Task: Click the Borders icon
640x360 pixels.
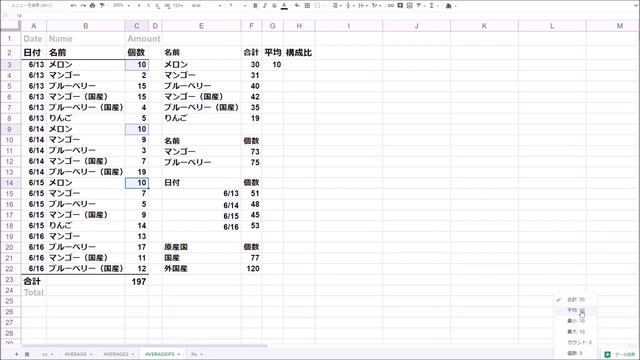Action: point(307,6)
